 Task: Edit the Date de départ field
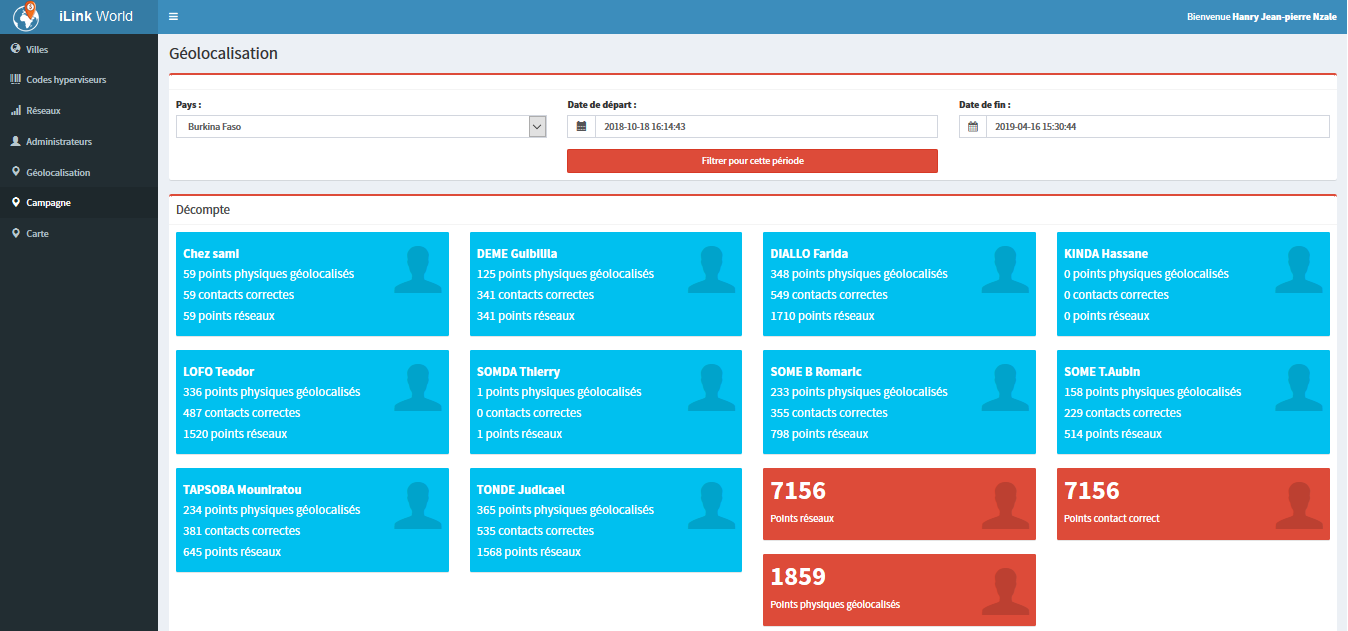pos(765,127)
